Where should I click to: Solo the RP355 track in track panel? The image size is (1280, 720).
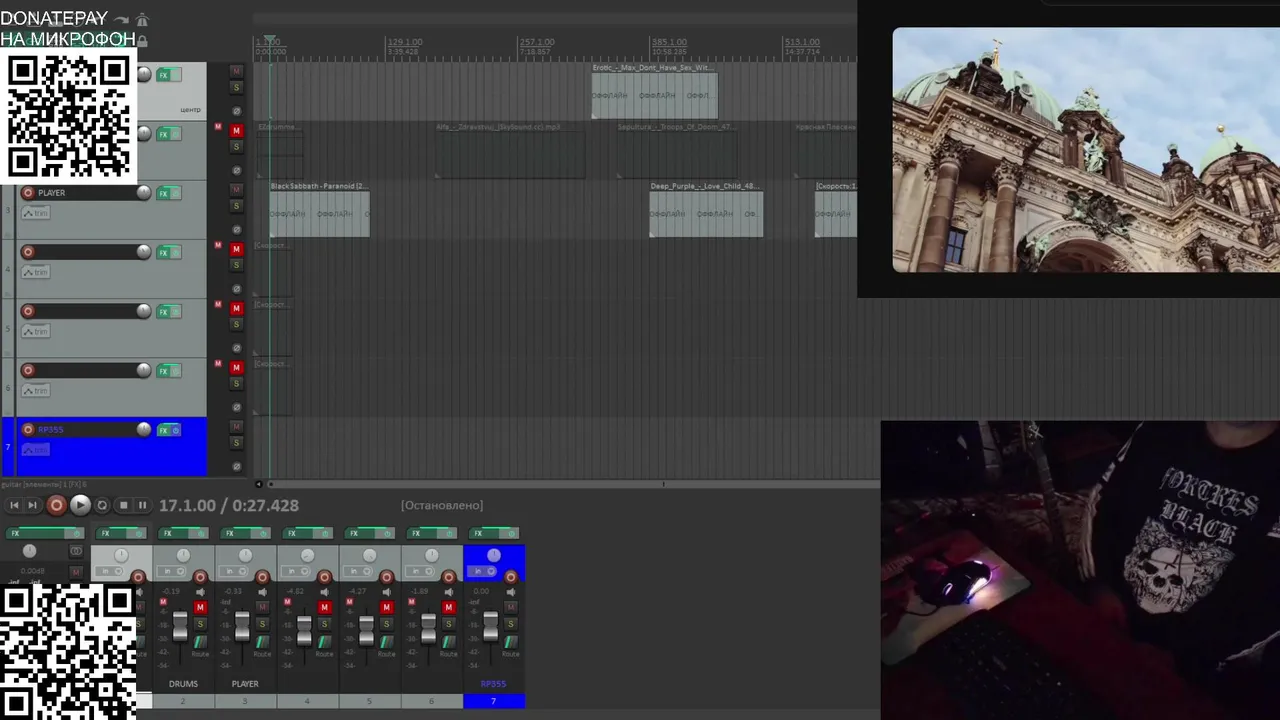pyautogui.click(x=237, y=443)
